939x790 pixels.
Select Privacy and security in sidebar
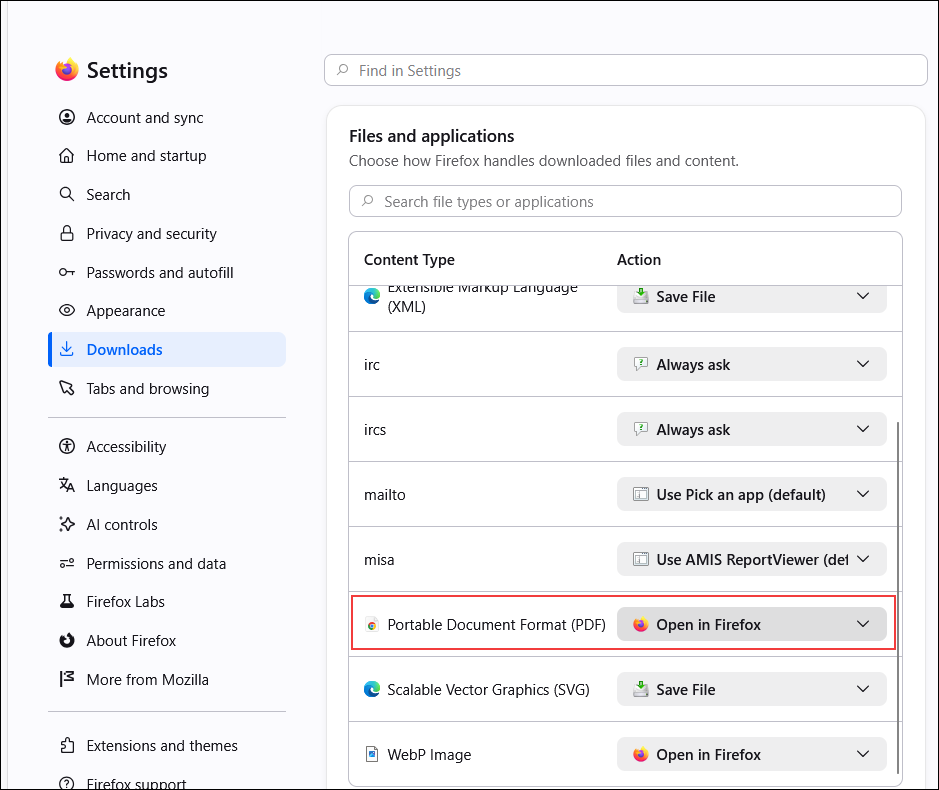pos(167,234)
